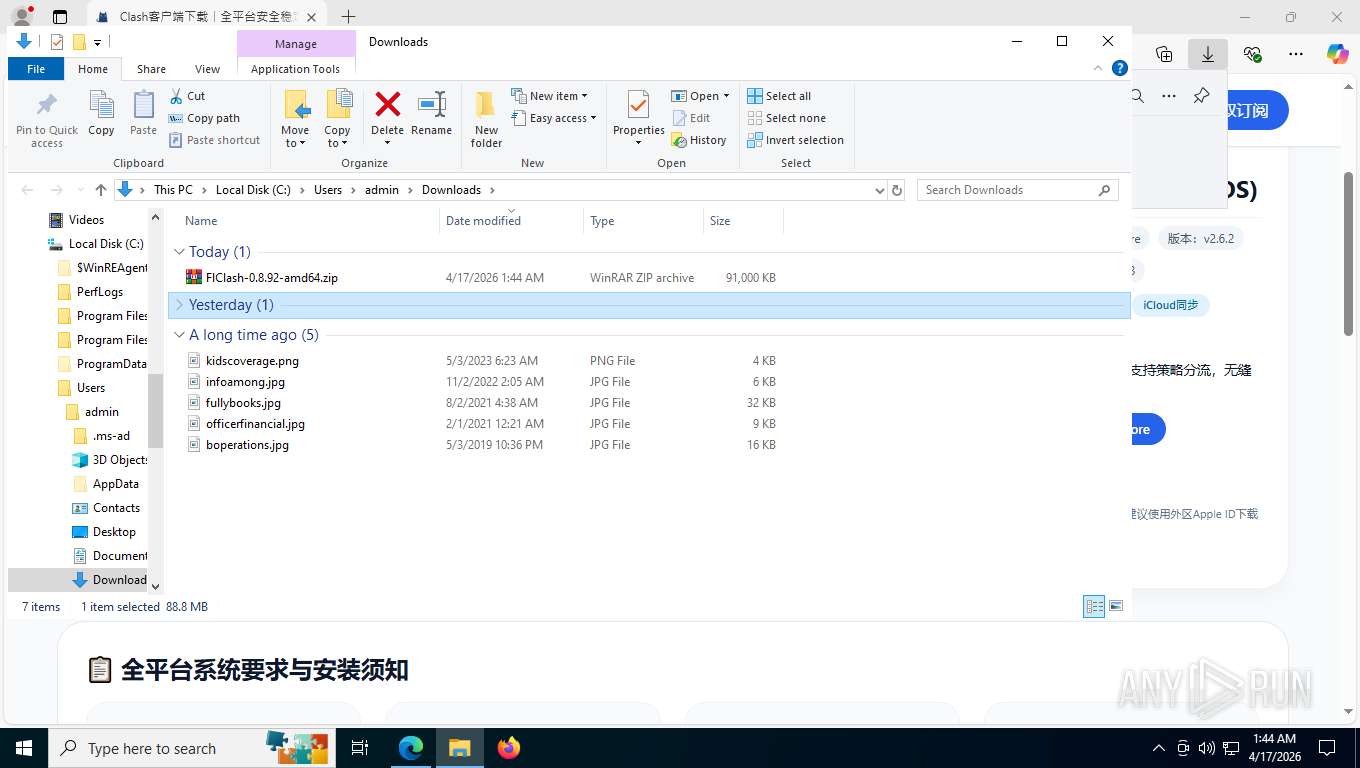Click Invert selection

[x=795, y=140]
